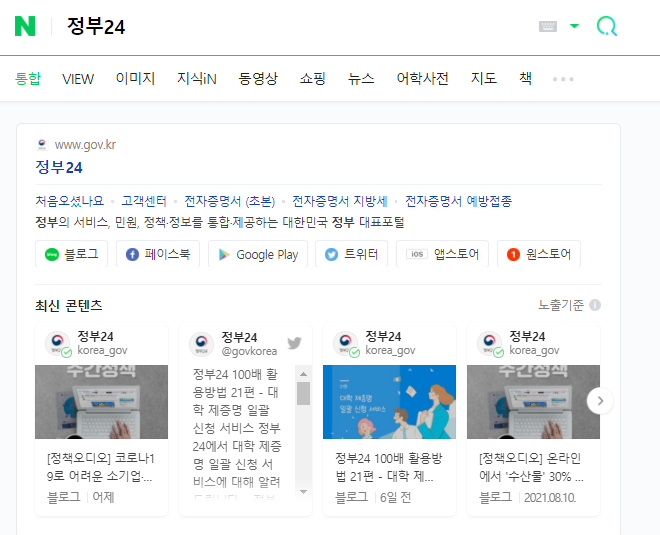Open the 고객센터 sublink

(144, 201)
